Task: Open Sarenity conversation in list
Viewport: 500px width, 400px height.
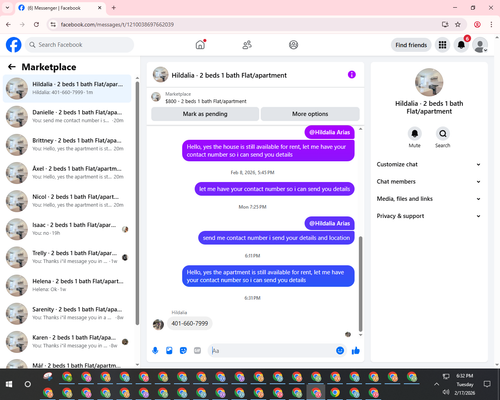Action: point(67,313)
